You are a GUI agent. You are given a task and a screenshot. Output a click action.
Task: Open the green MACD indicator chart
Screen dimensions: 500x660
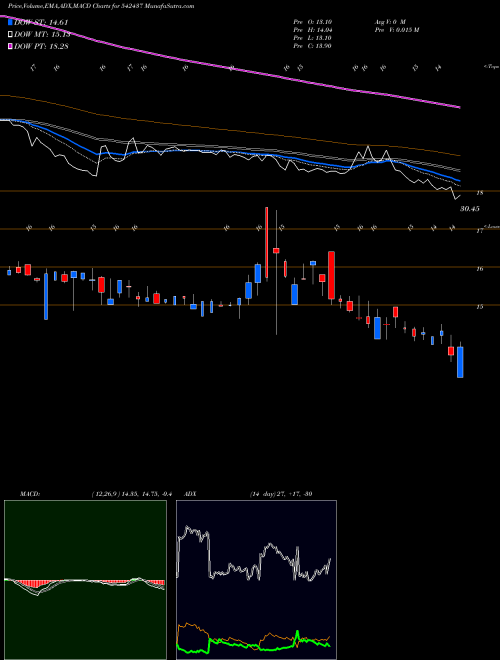(x=85, y=580)
